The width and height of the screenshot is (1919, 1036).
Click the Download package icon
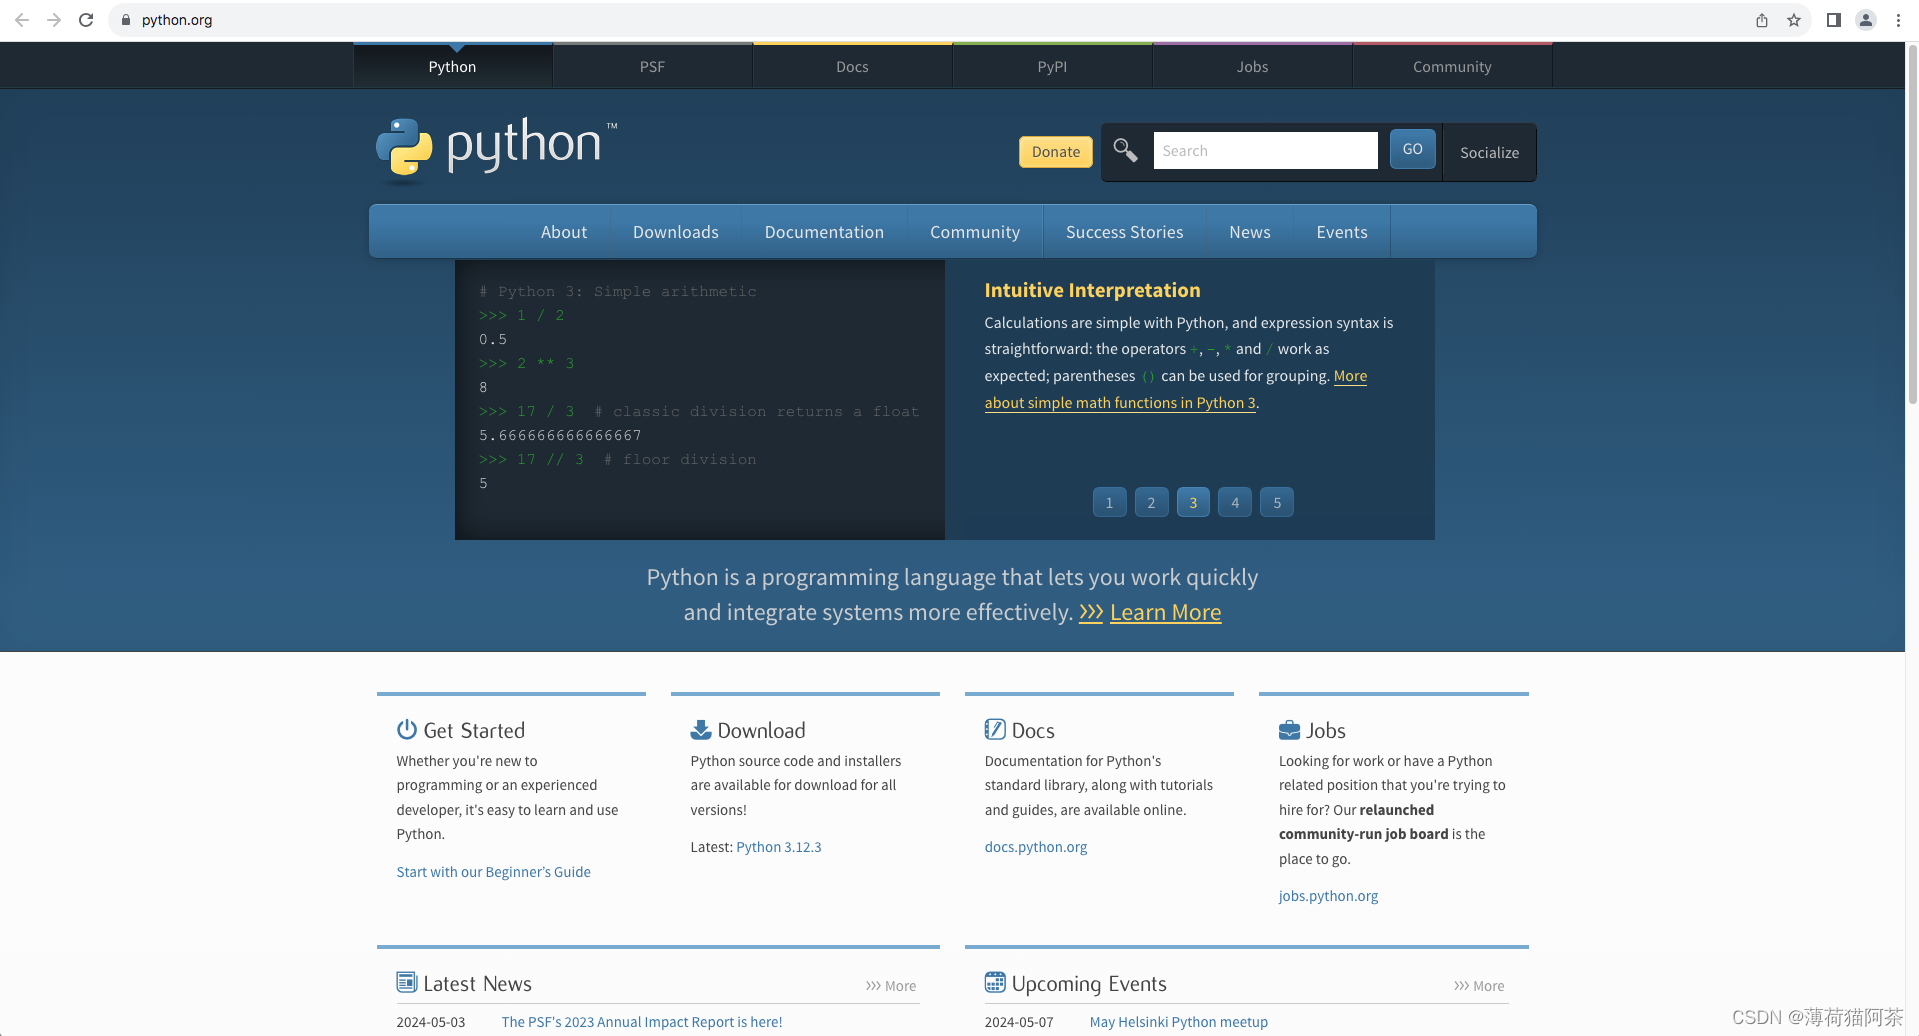(701, 729)
